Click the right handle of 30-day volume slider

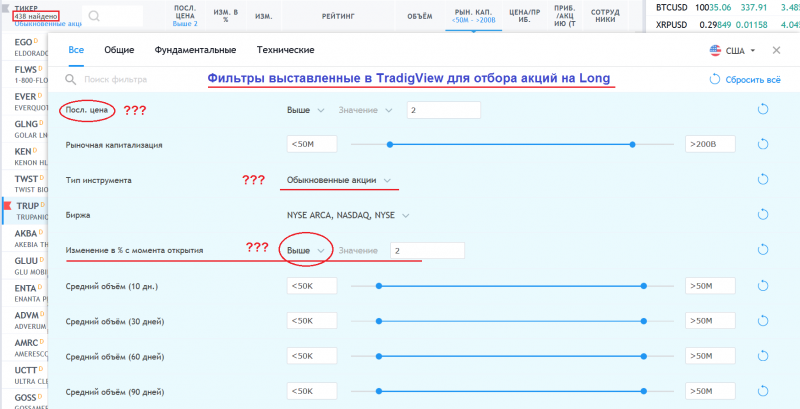[x=644, y=321]
